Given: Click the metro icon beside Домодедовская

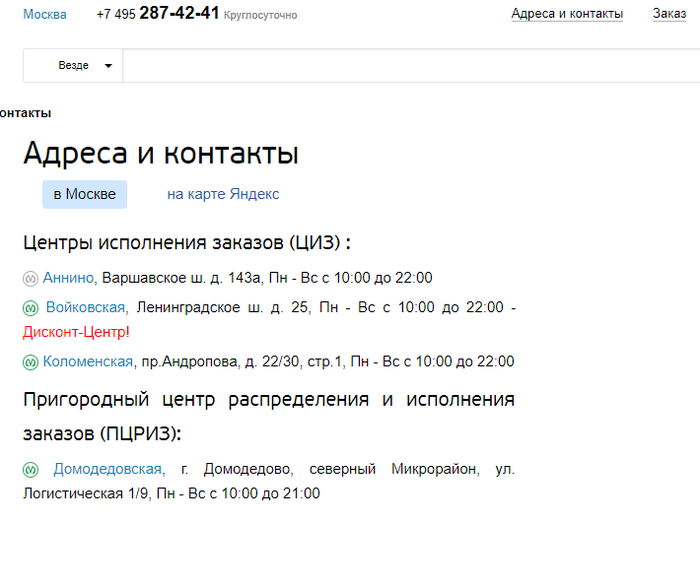Looking at the screenshot, I should coord(30,469).
